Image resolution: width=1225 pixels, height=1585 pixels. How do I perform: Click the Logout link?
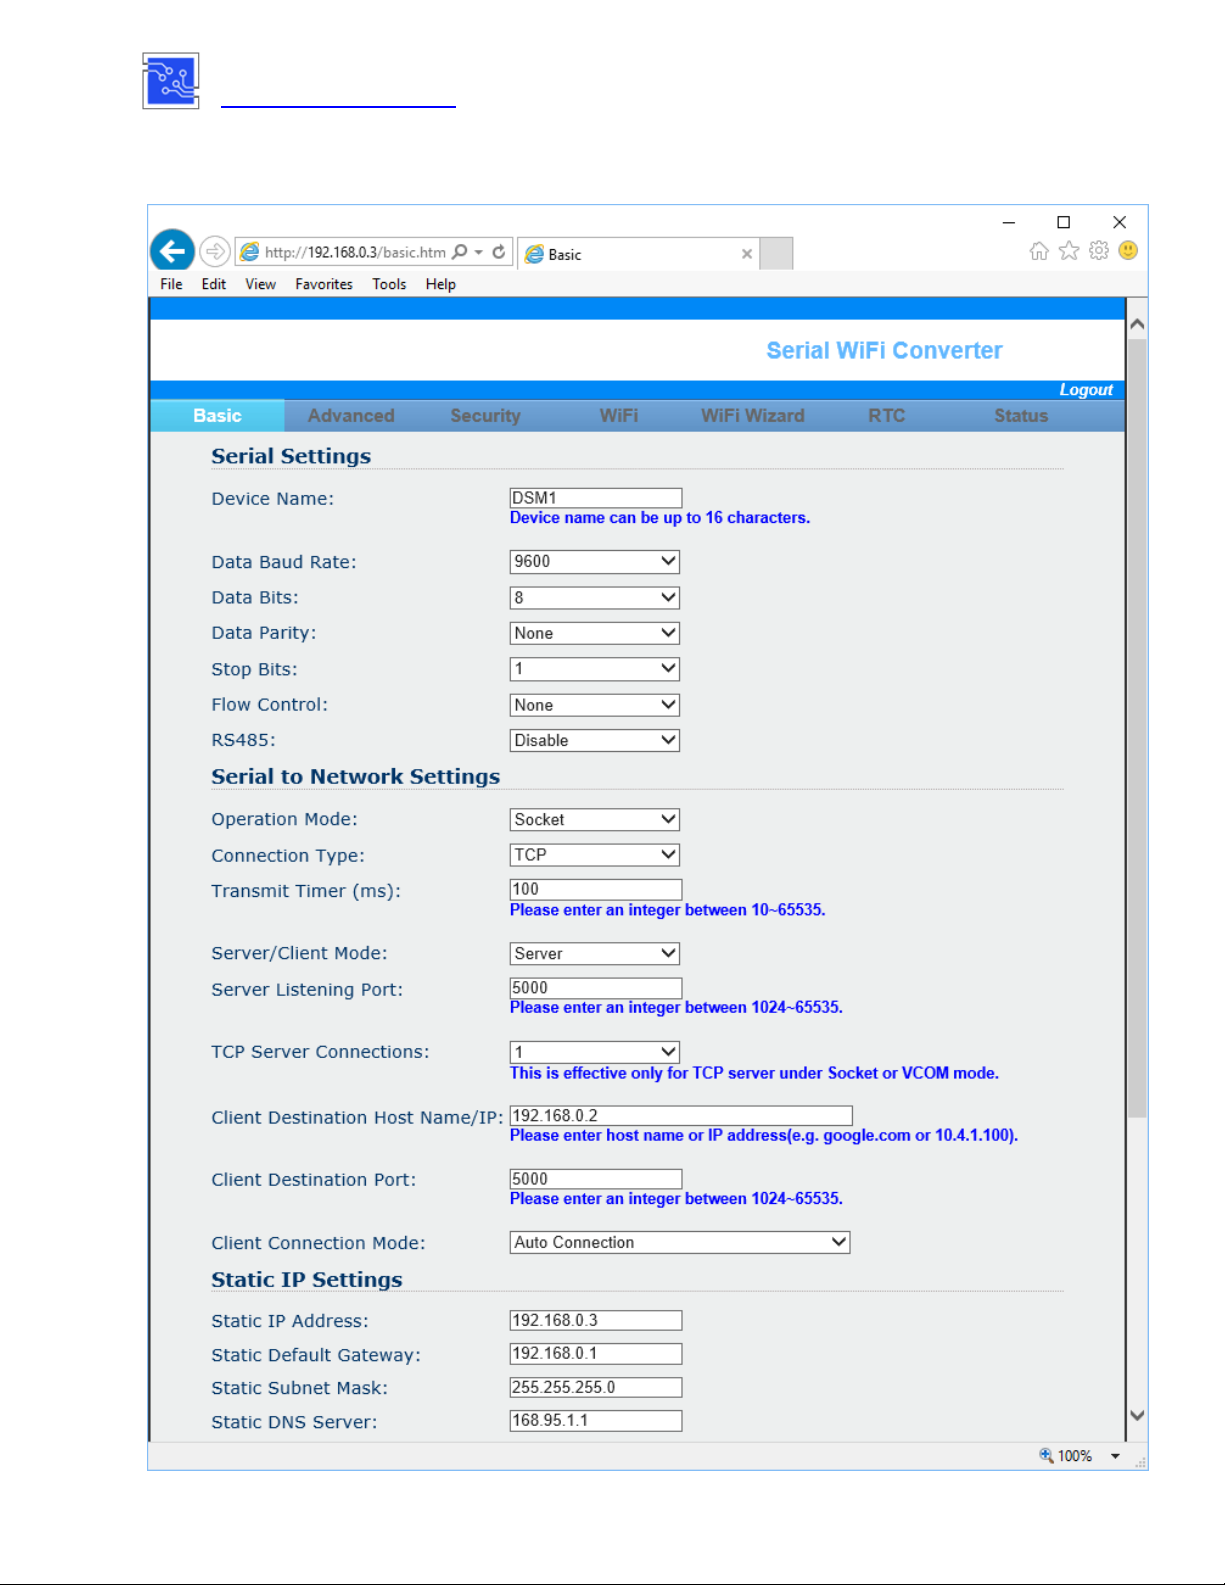[x=1085, y=390]
